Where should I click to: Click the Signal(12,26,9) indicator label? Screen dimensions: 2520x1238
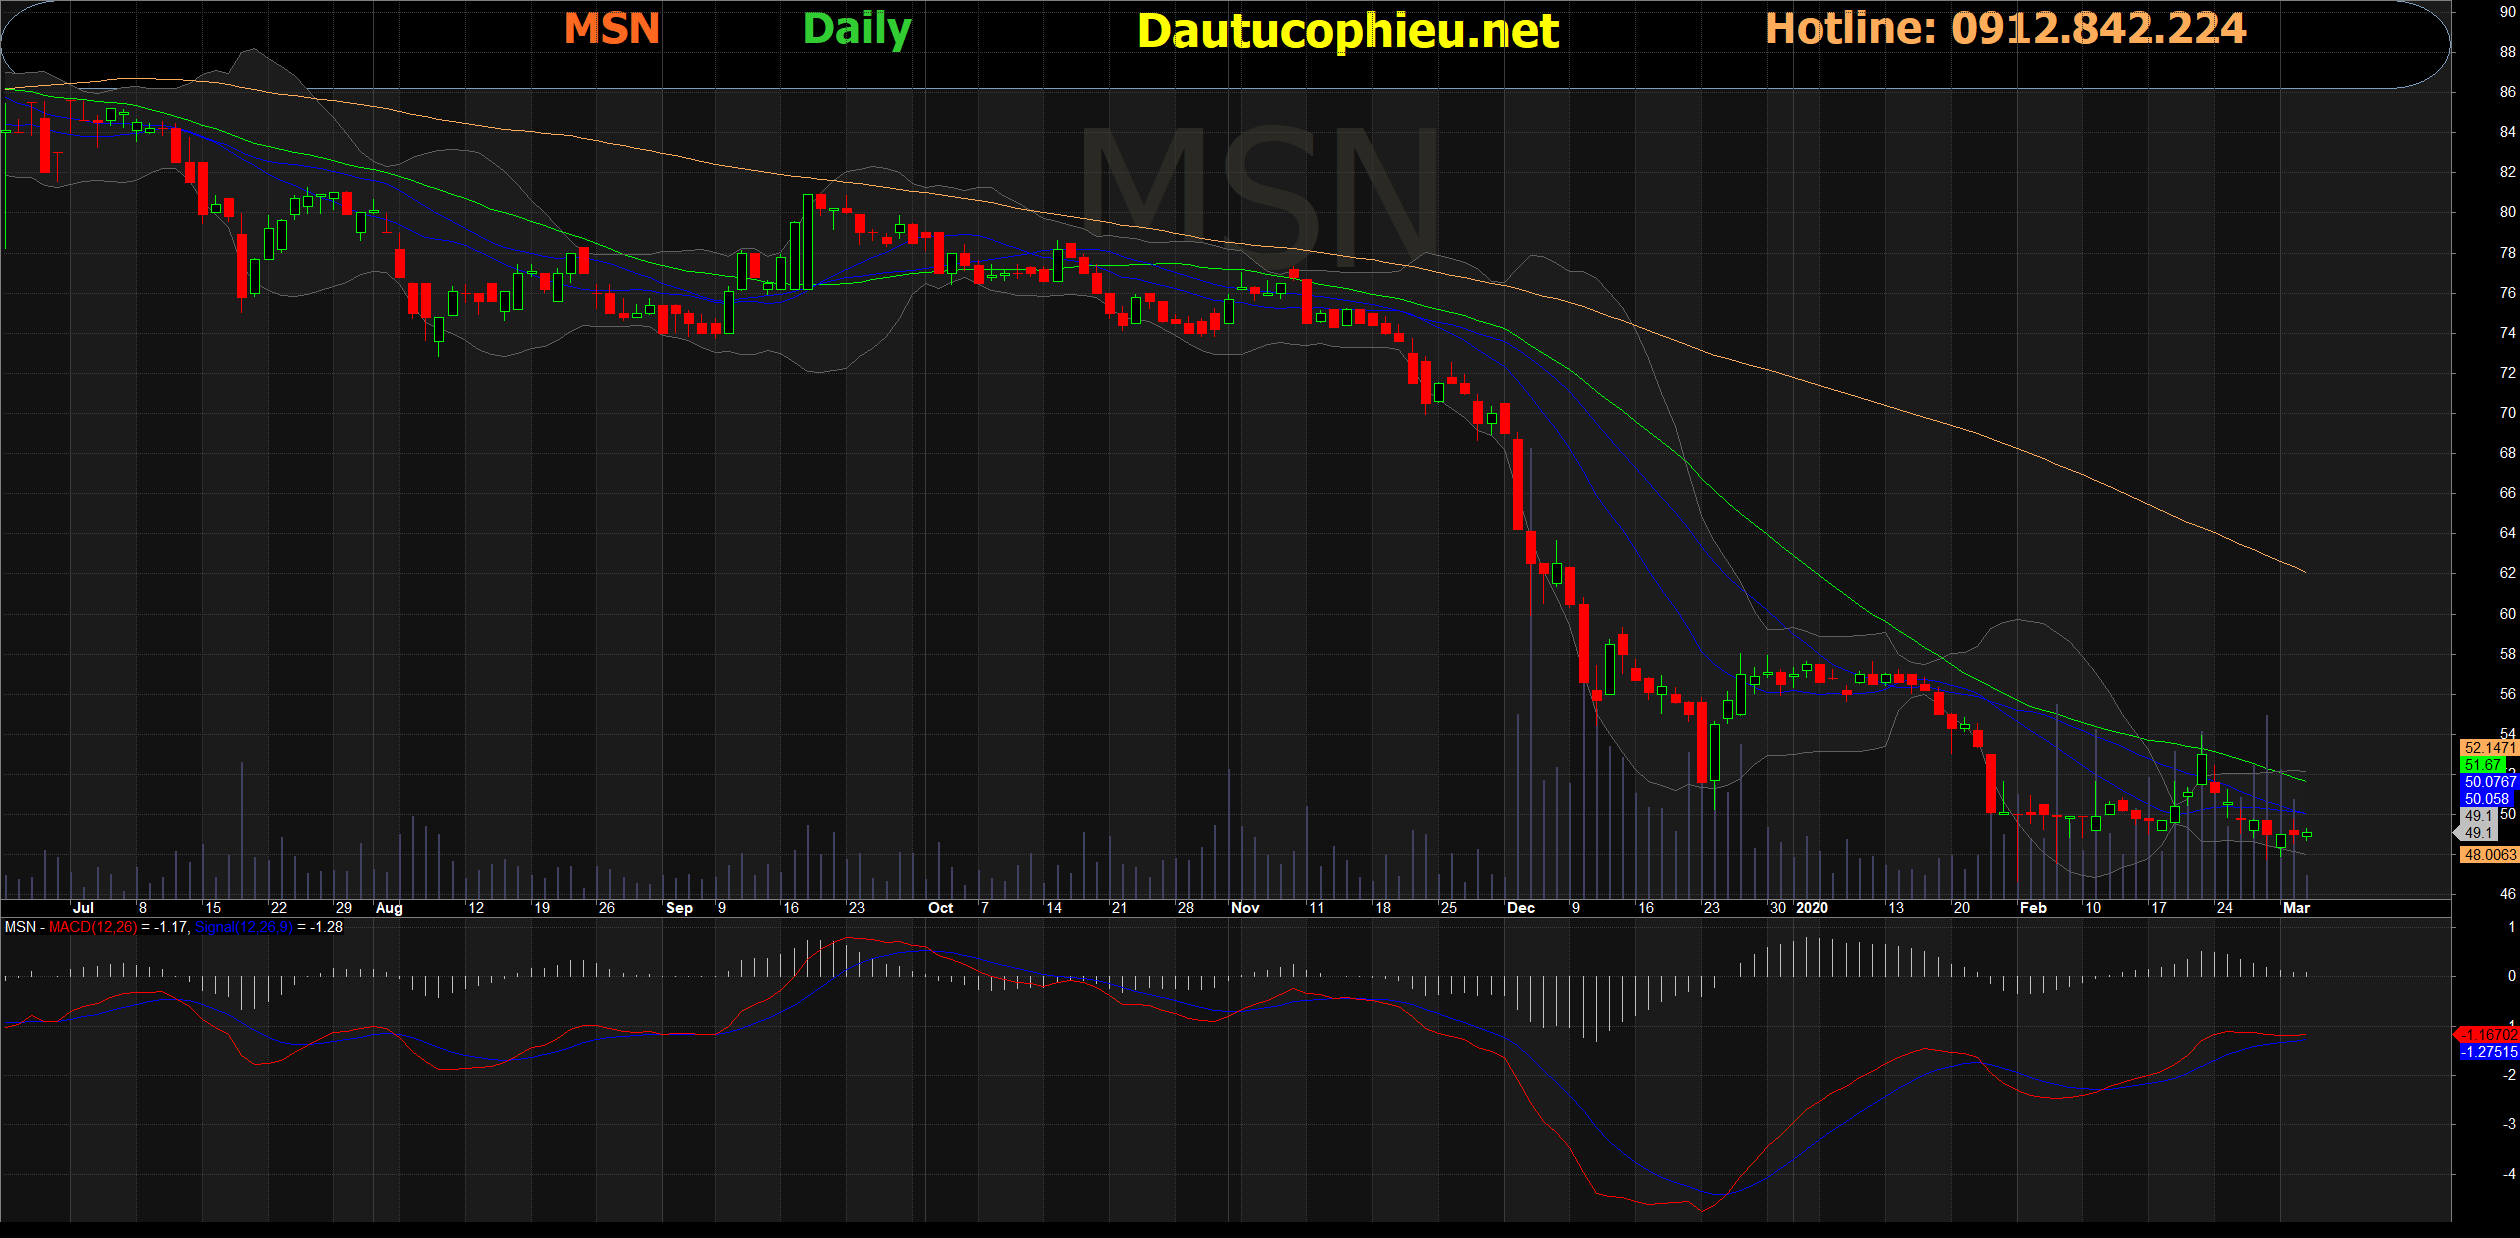tap(243, 927)
